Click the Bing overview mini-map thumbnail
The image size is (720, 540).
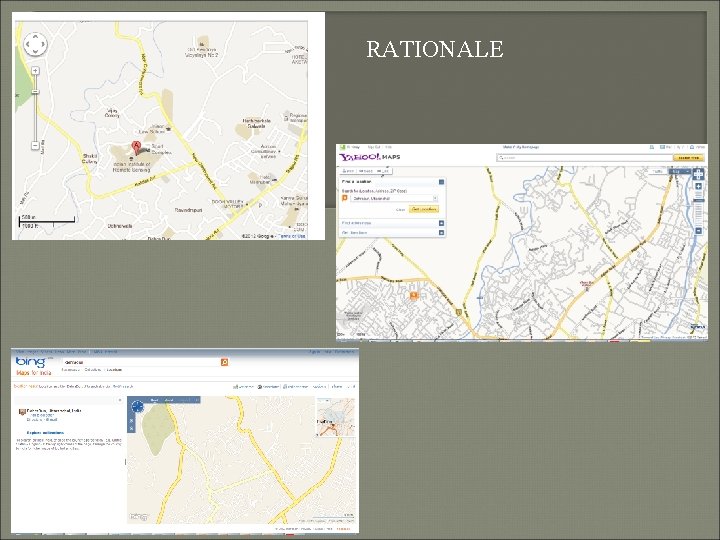[335, 417]
